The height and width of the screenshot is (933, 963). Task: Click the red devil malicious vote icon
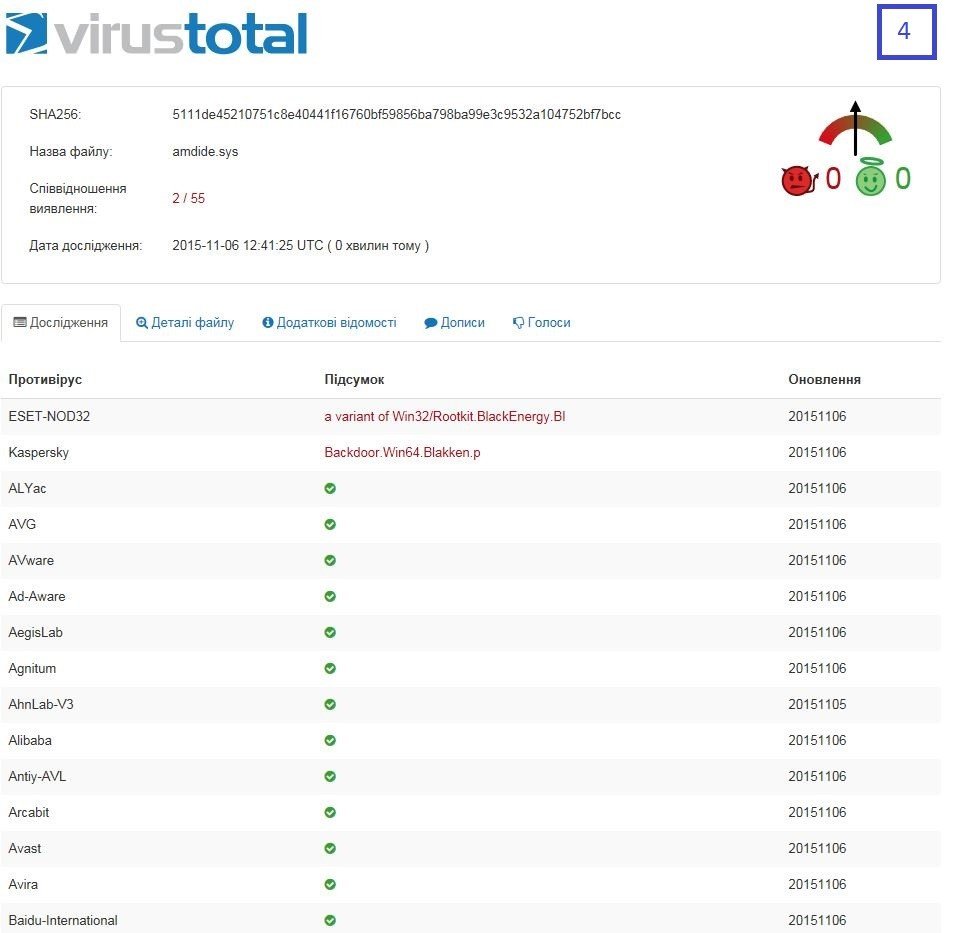pos(798,180)
